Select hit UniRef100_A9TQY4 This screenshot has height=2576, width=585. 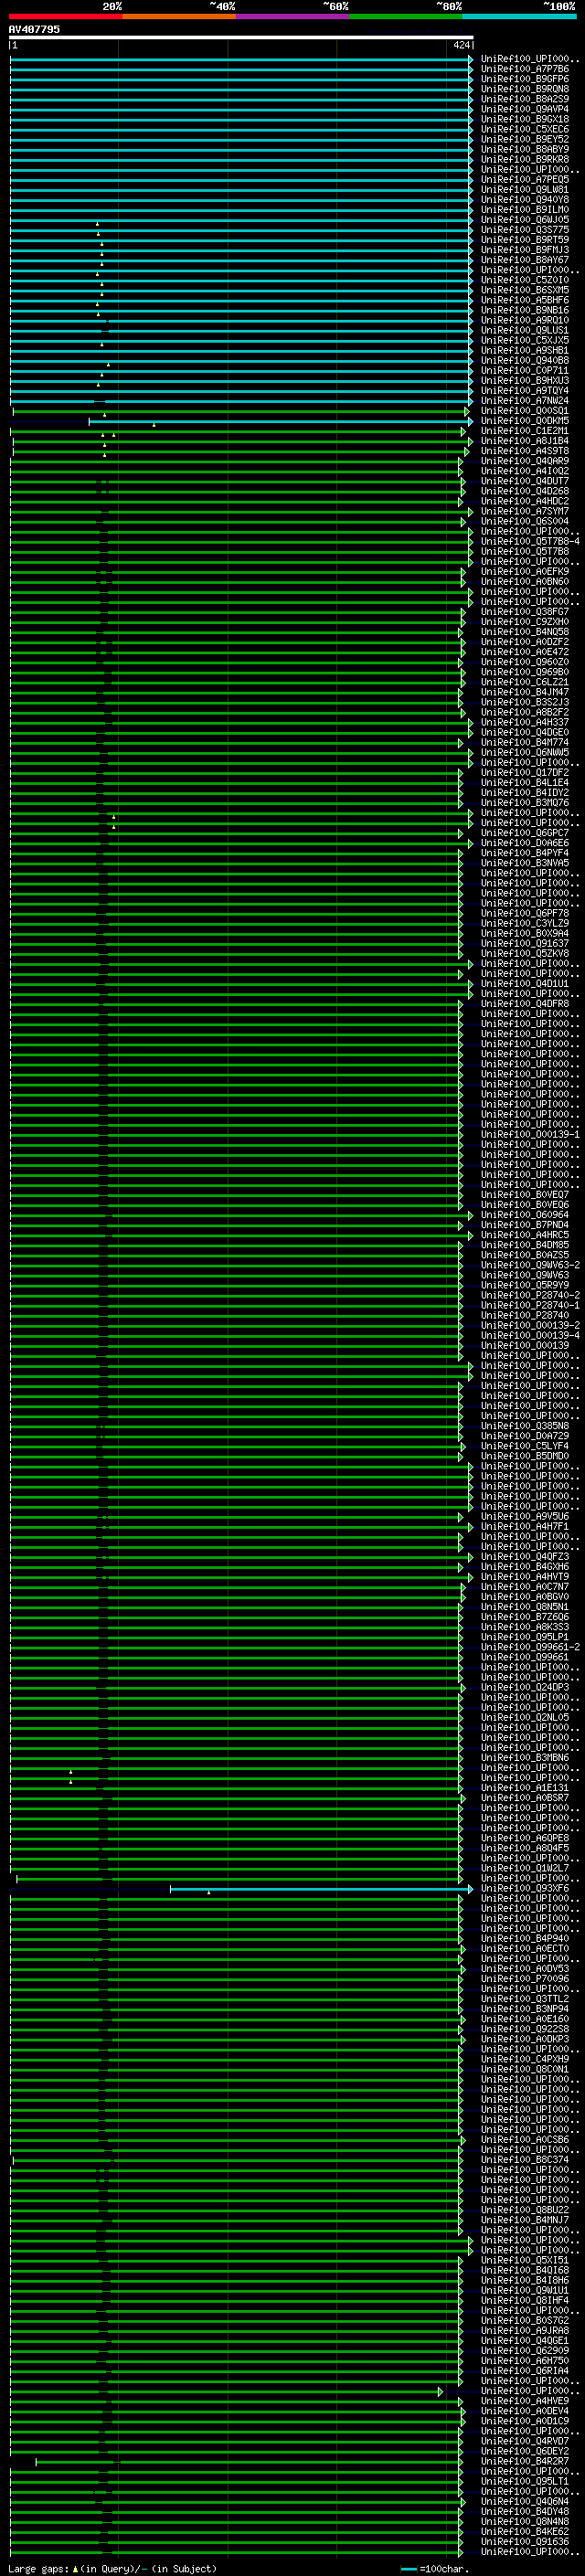coord(525,390)
